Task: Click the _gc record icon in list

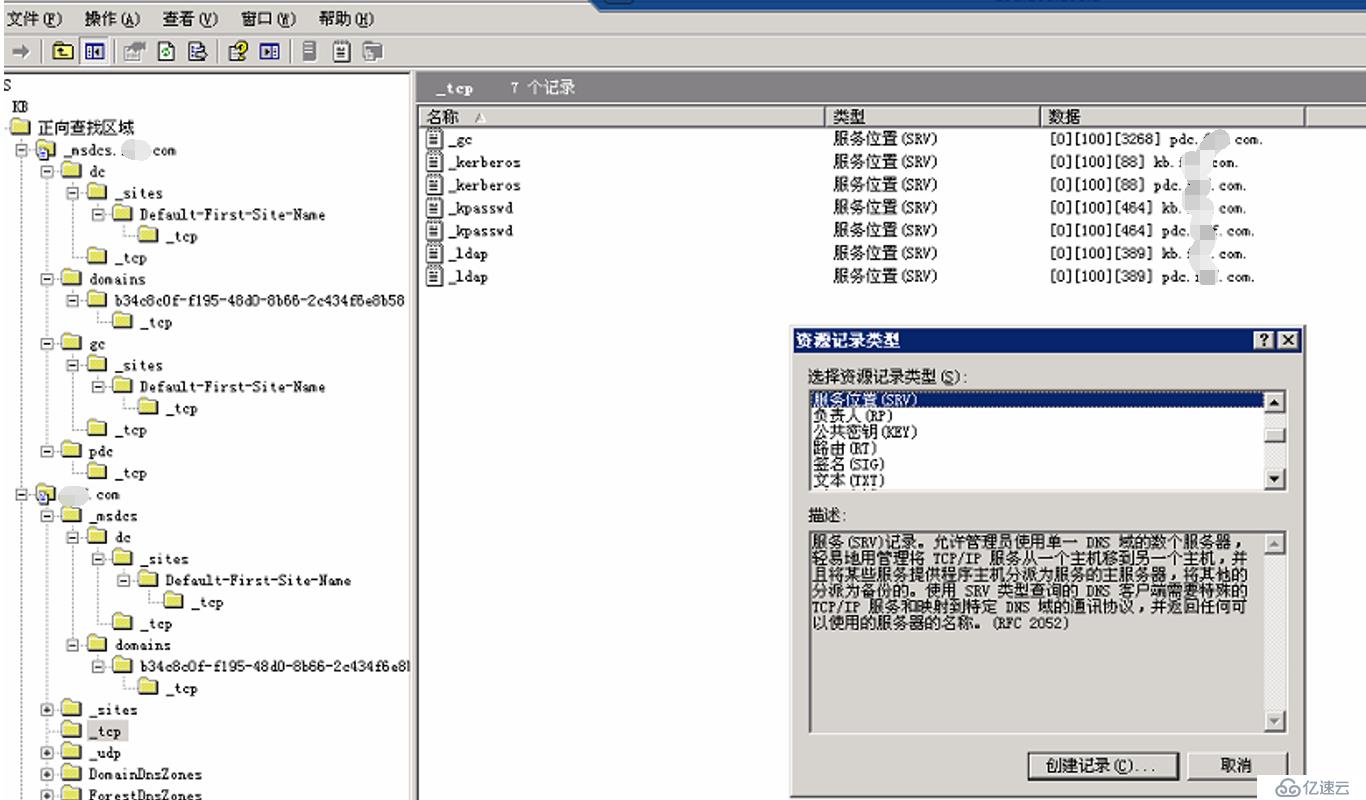Action: click(x=434, y=140)
